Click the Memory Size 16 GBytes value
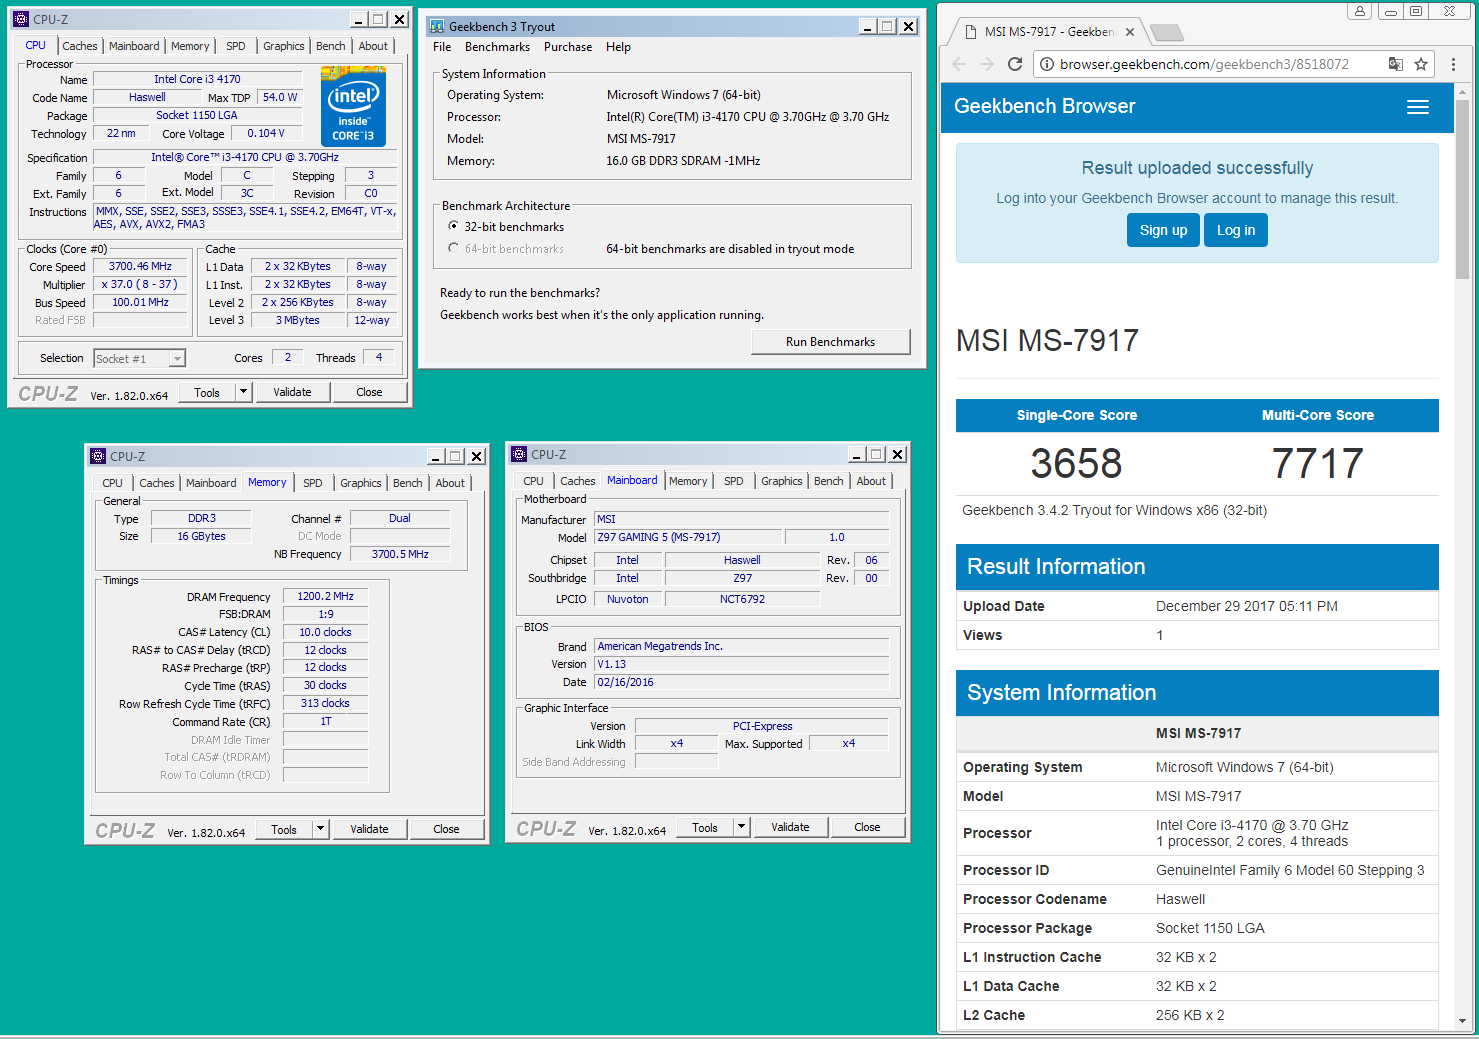 point(202,536)
